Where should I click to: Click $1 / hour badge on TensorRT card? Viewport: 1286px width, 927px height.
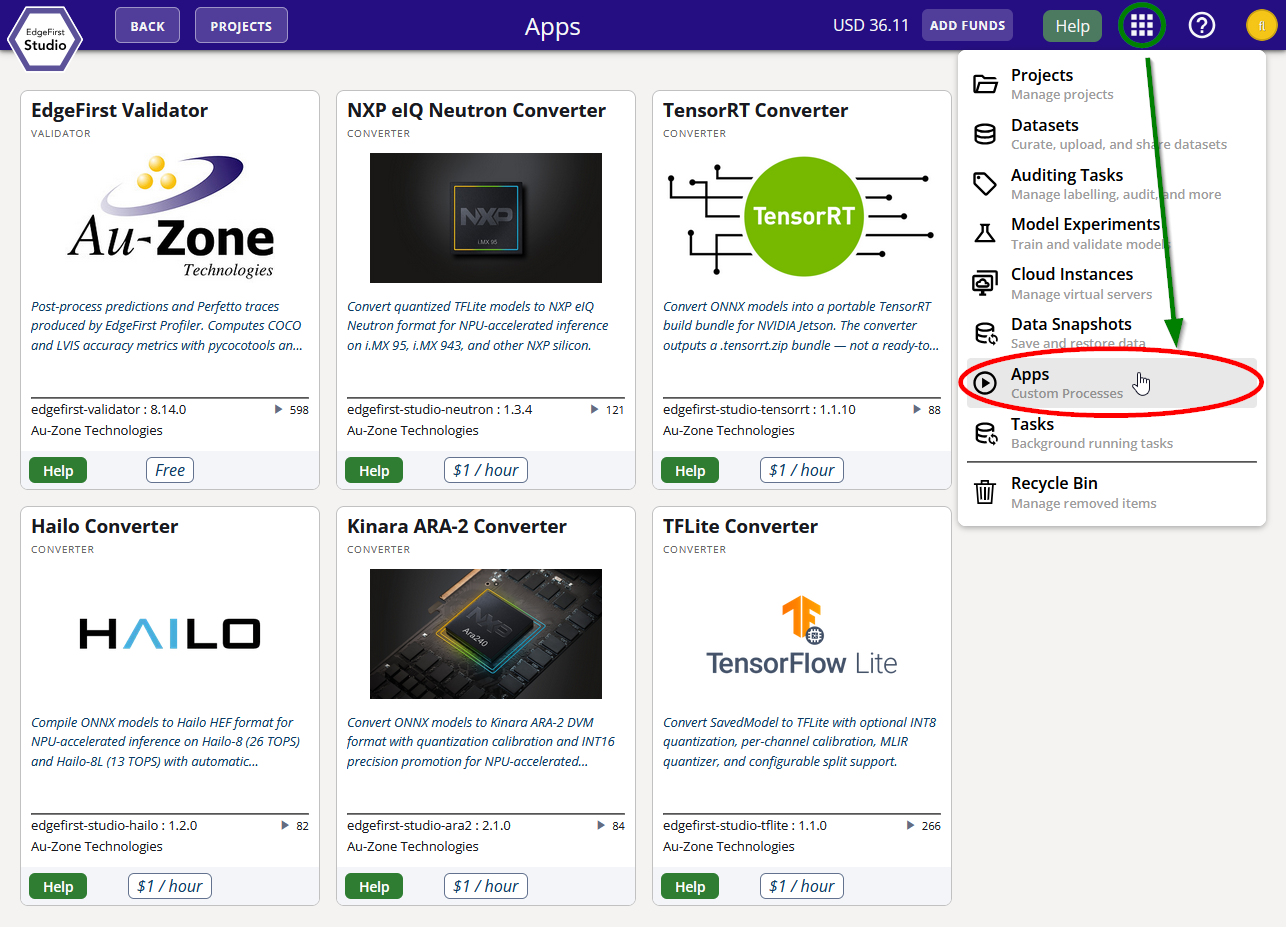(802, 470)
